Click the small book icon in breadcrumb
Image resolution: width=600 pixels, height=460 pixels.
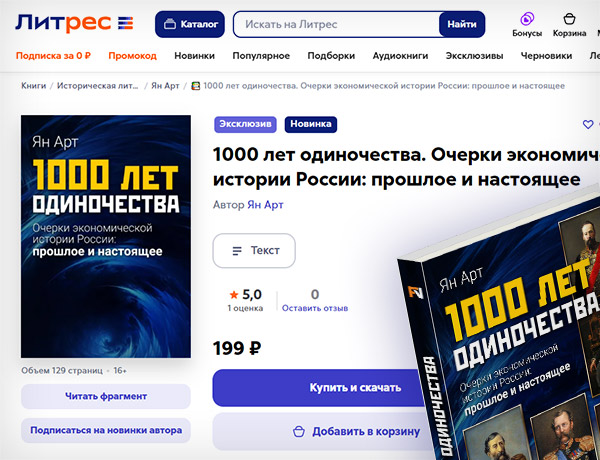(x=196, y=86)
